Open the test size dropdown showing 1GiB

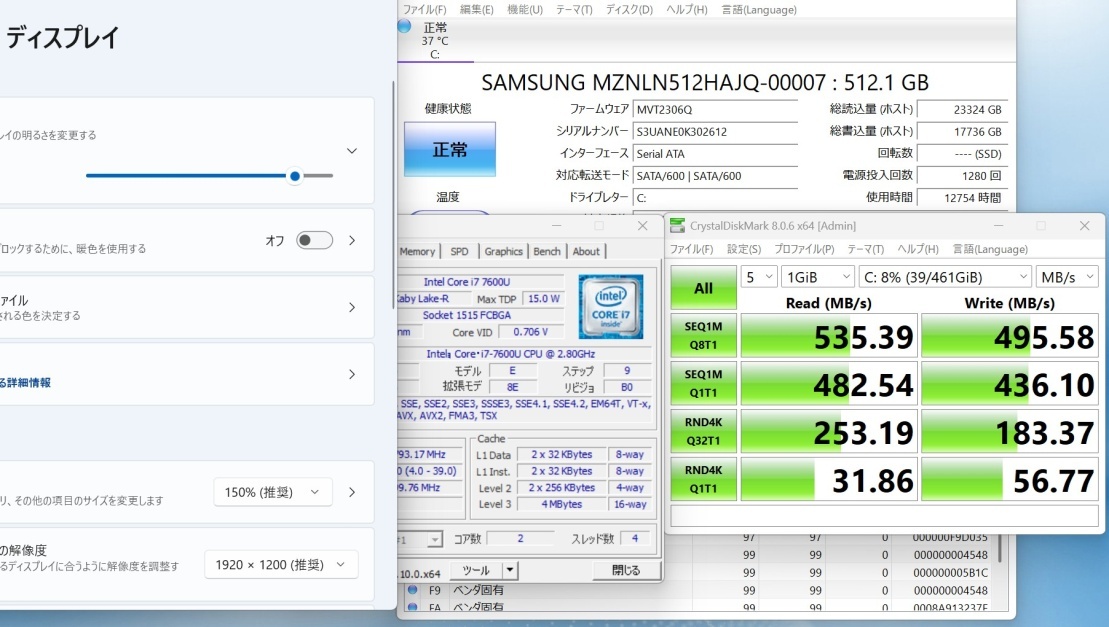point(818,277)
